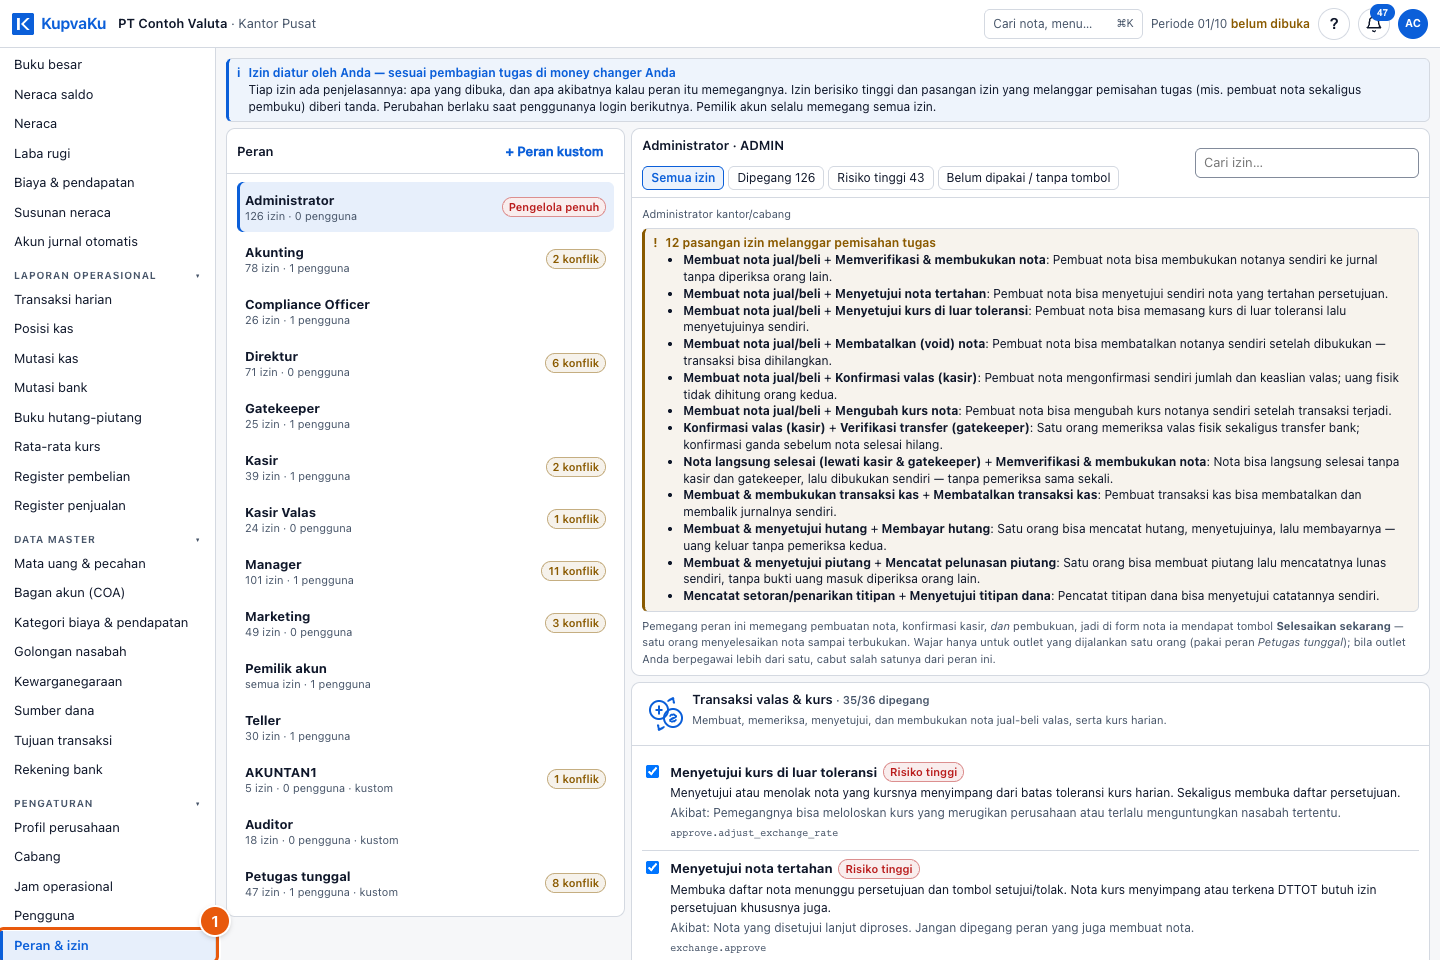The image size is (1440, 960).
Task: Select the AKUNTAN1 custom role
Action: pyautogui.click(x=426, y=779)
